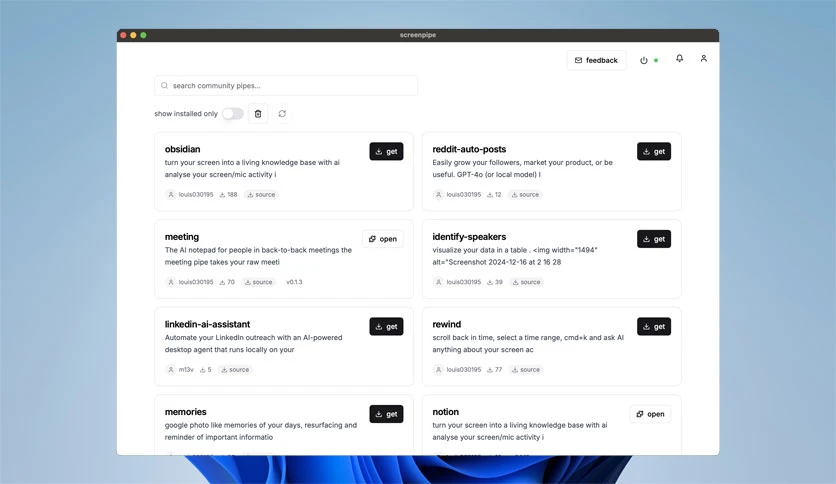
Task: Click the refresh pipes icon
Action: 282,114
